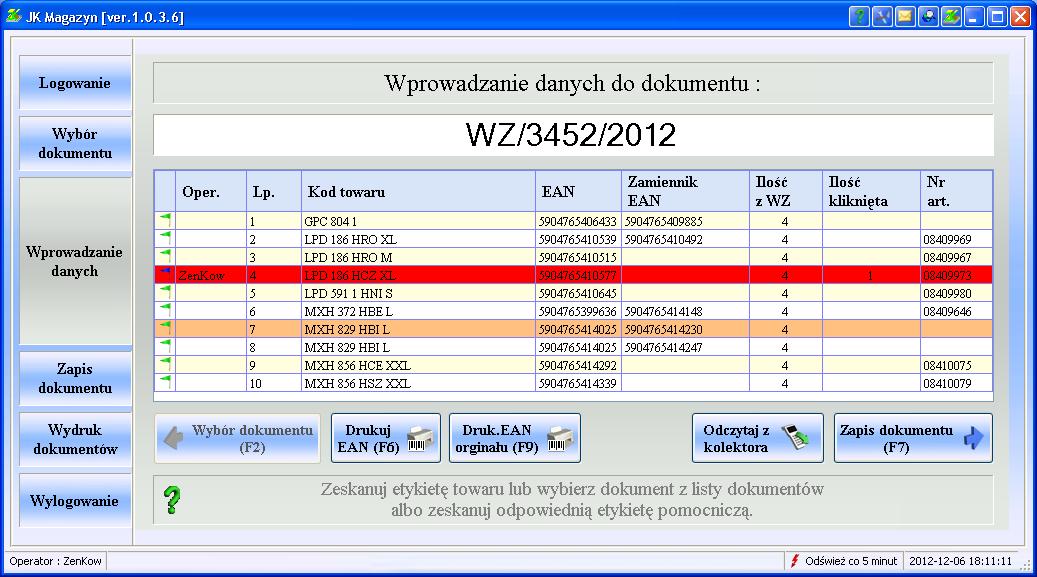Viewport: 1037px width, 577px height.
Task: Click the red lightning refresh icon in status bar
Action: click(x=795, y=561)
